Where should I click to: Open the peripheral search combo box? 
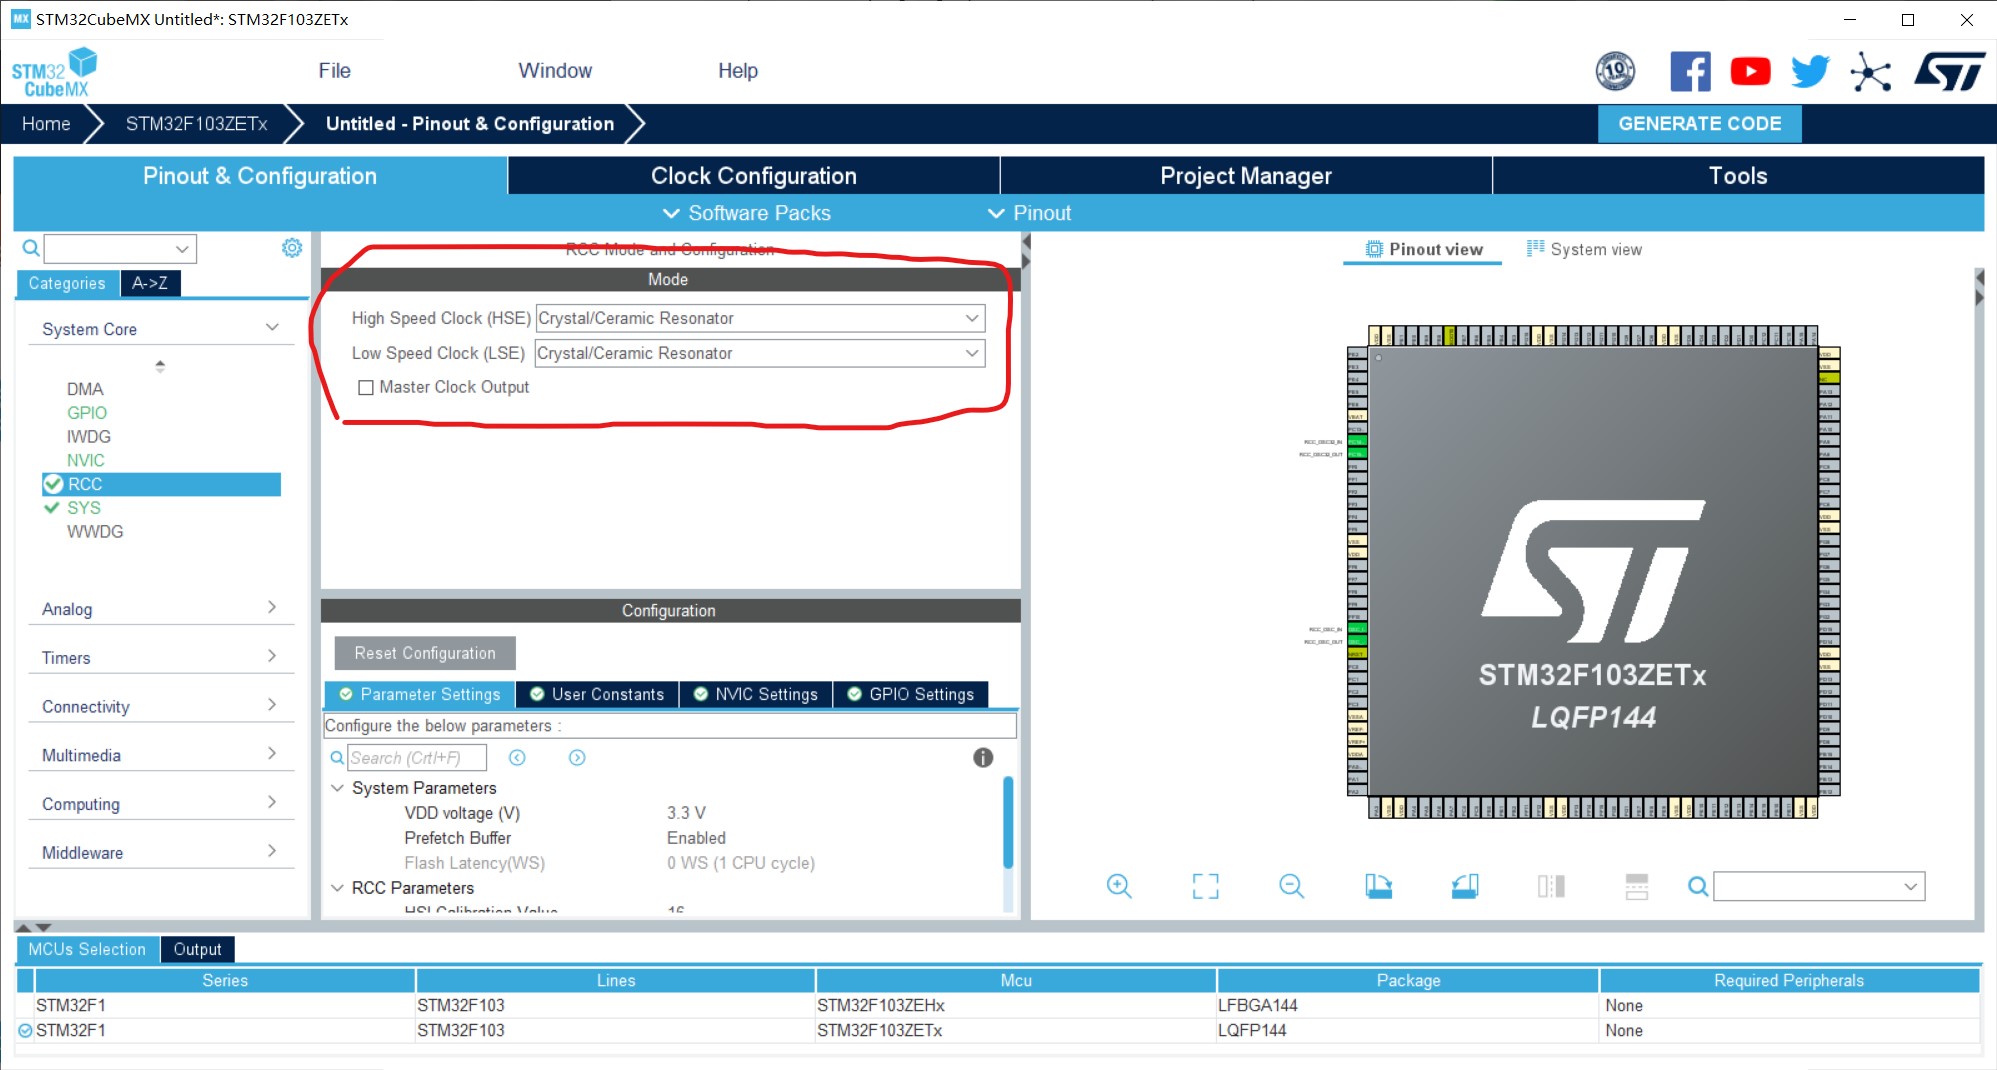point(120,248)
